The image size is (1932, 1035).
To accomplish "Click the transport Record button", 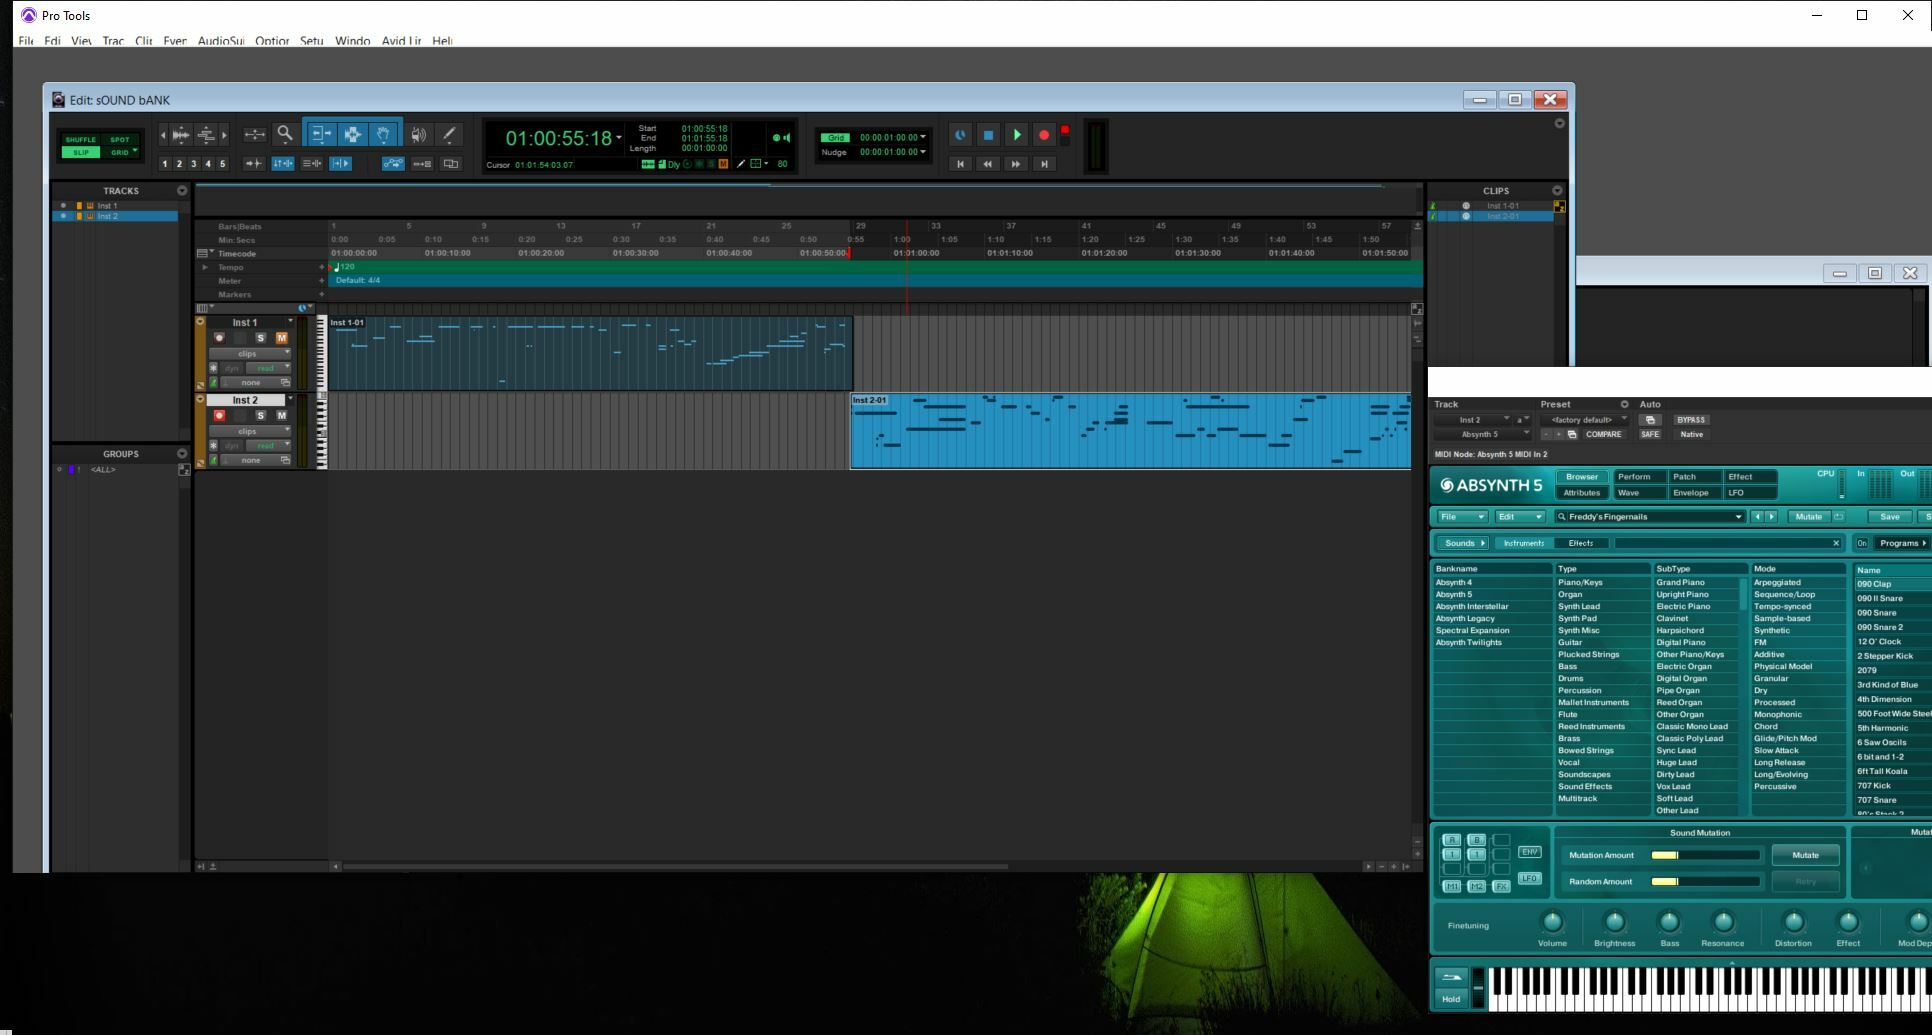I will (1044, 135).
